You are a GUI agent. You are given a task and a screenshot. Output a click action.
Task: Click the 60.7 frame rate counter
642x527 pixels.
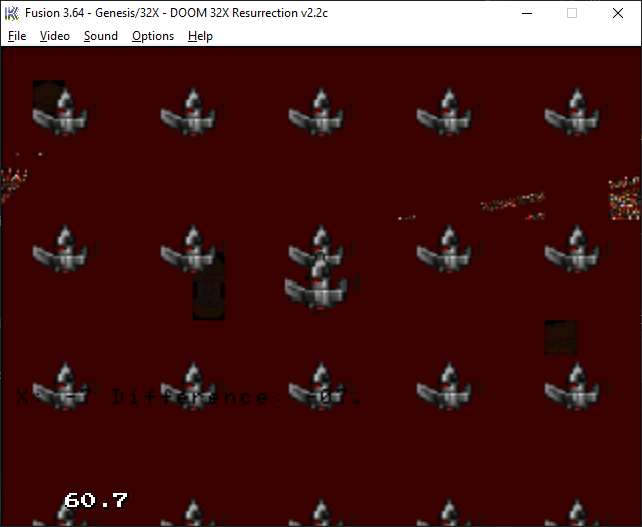(95, 500)
